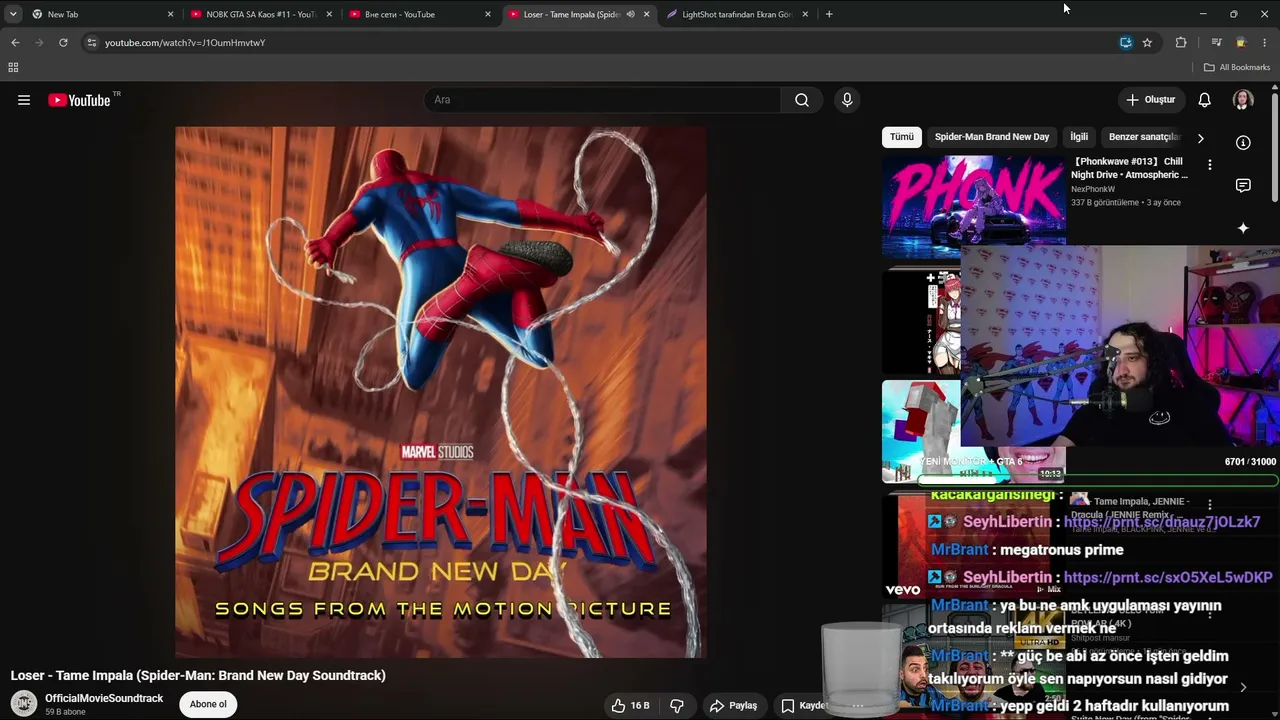The height and width of the screenshot is (720, 1280).
Task: Focus the YouTube search box
Action: [x=603, y=100]
